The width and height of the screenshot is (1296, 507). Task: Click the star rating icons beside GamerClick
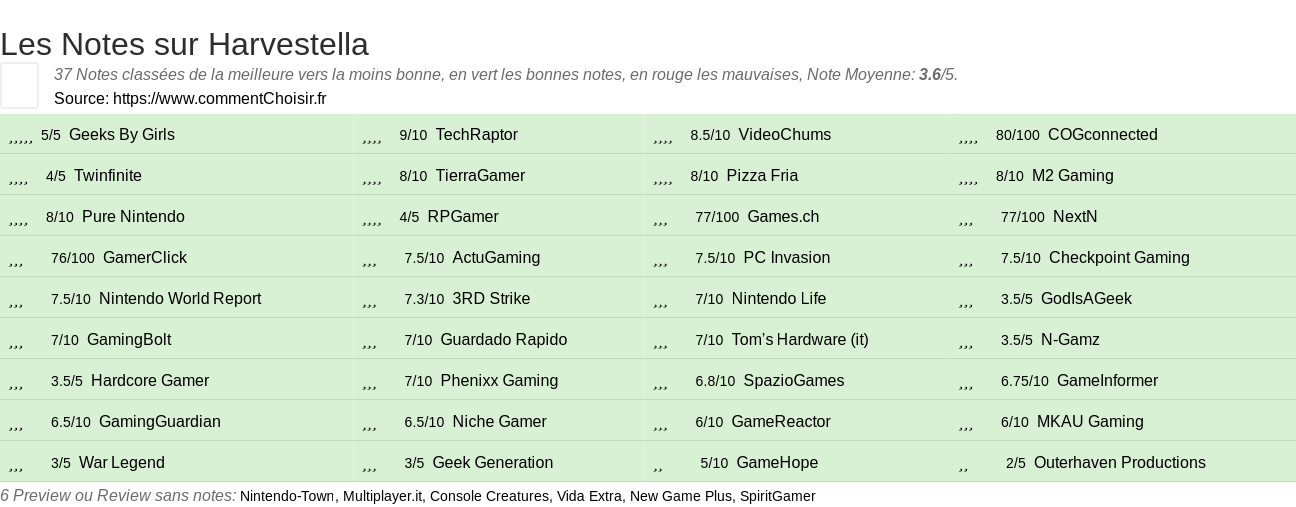[16, 259]
